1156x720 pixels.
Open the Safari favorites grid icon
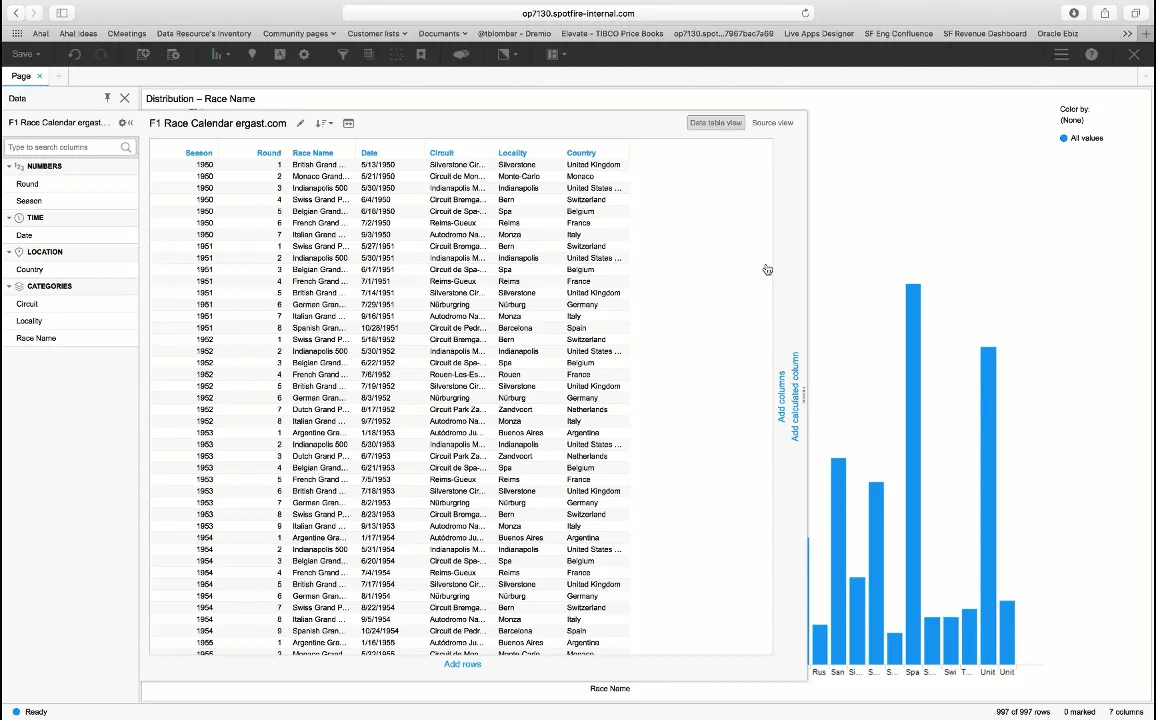[17, 34]
